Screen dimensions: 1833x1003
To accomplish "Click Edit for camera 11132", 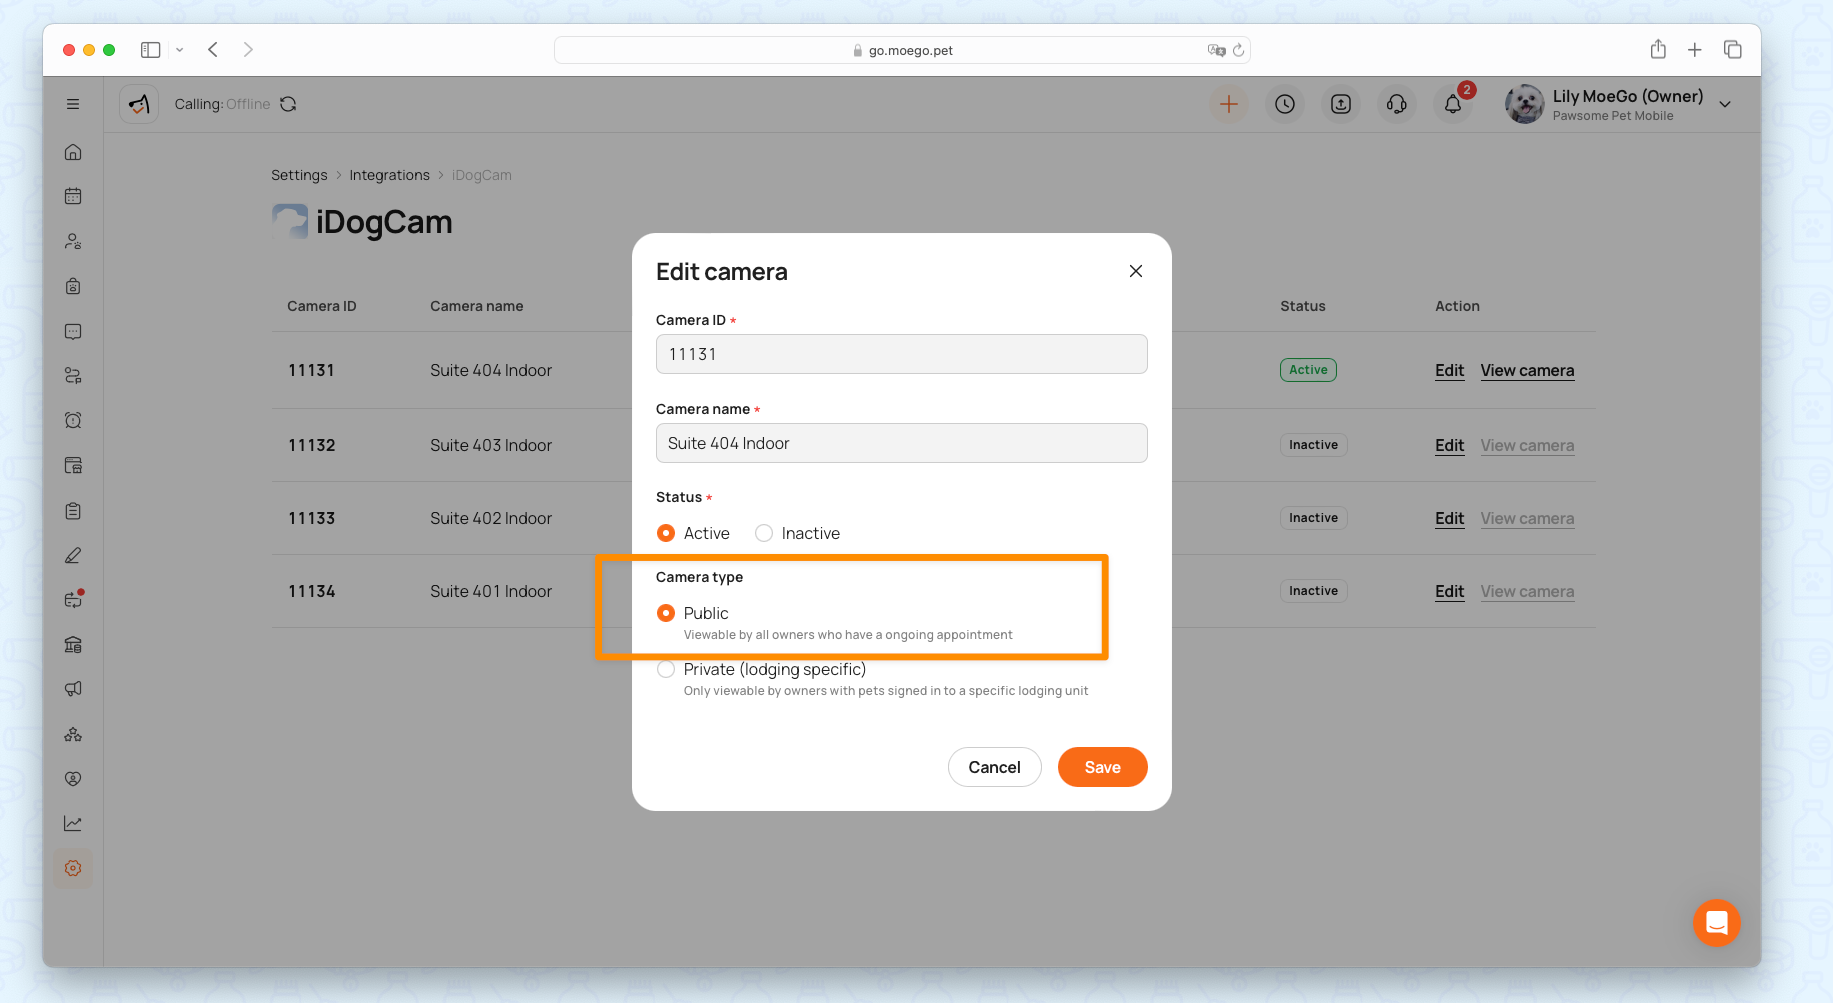I will point(1449,445).
